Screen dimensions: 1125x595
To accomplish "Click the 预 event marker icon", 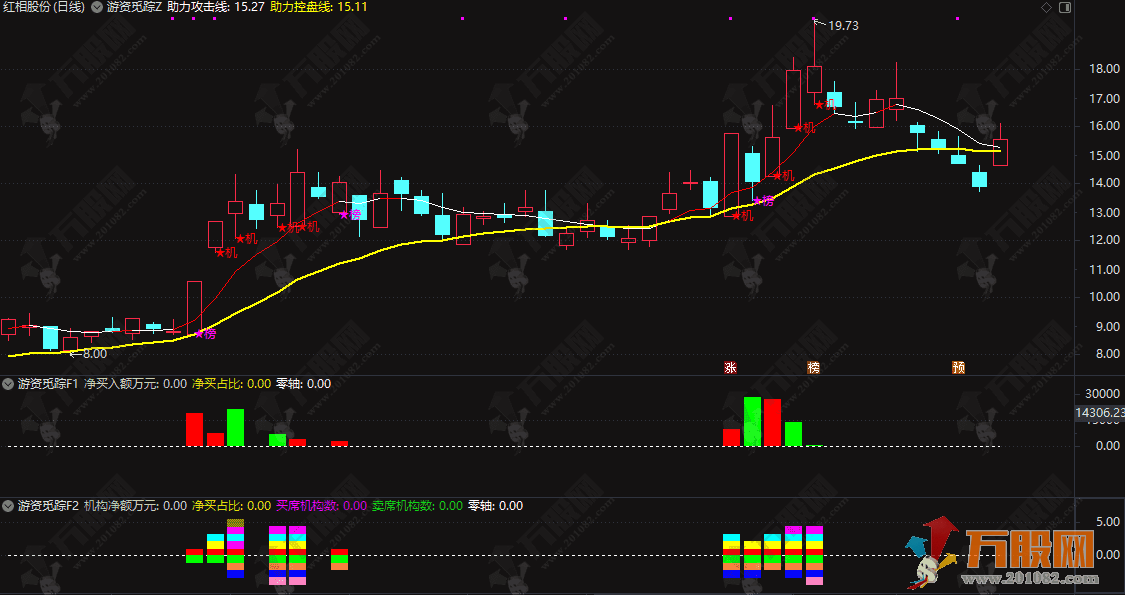I will (958, 367).
